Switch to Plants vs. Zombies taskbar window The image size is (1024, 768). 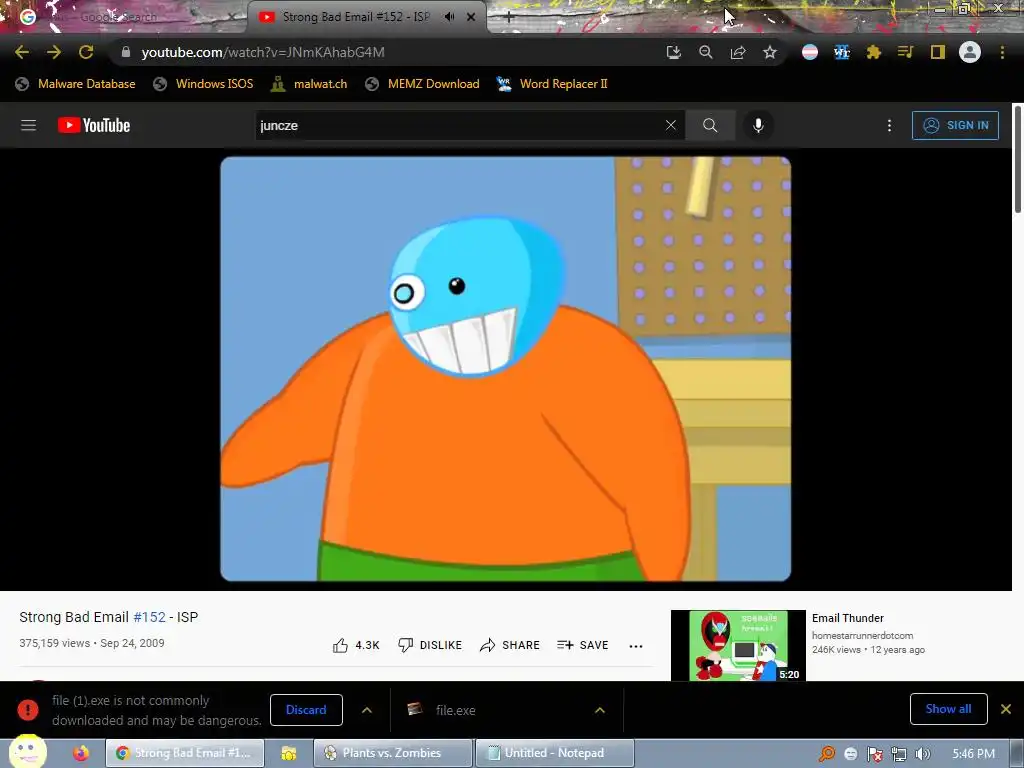[392, 753]
